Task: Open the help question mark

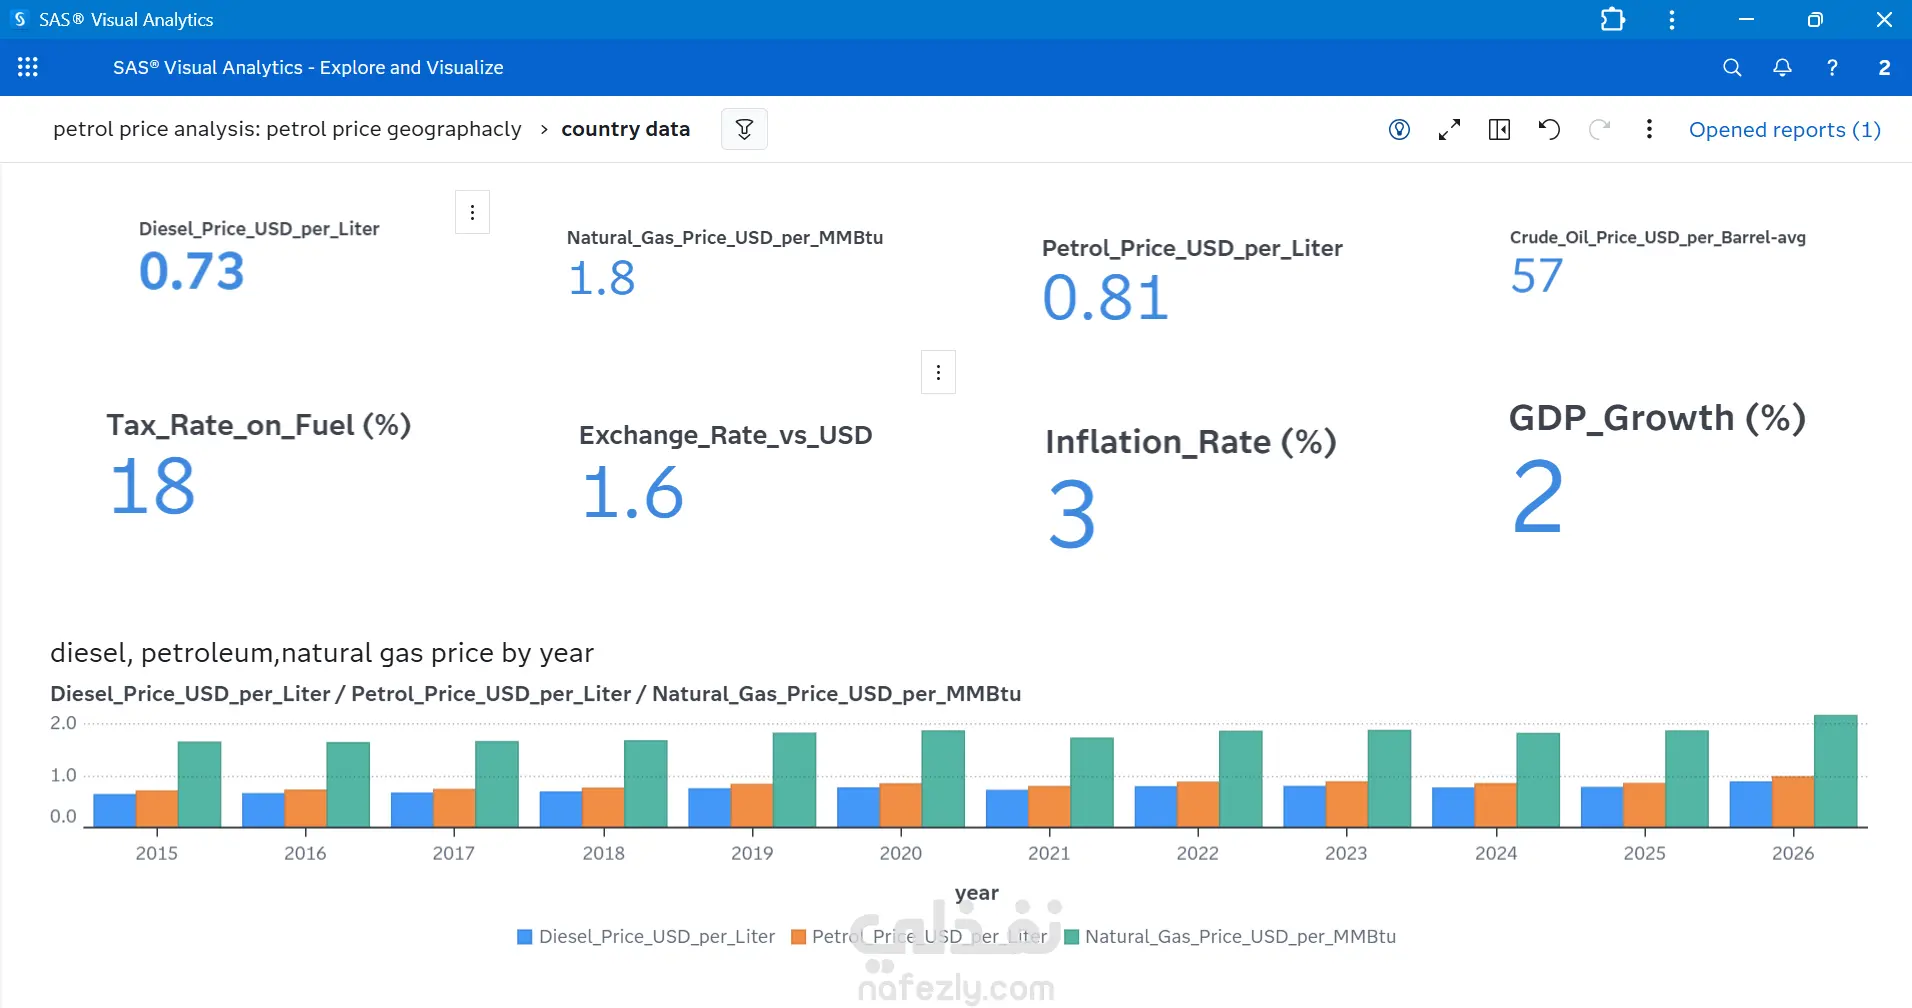Action: (x=1832, y=67)
